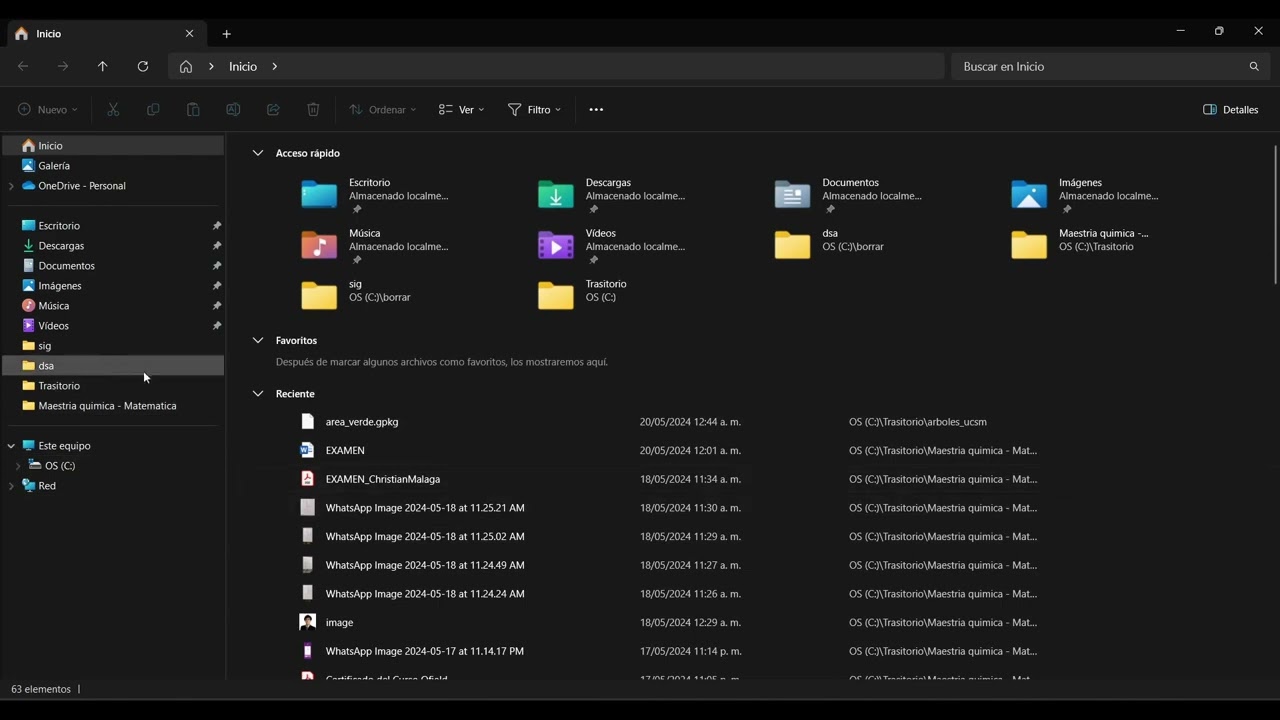Select the area_verde.gpkg file icon
Screen dimensions: 1280x720
308,422
